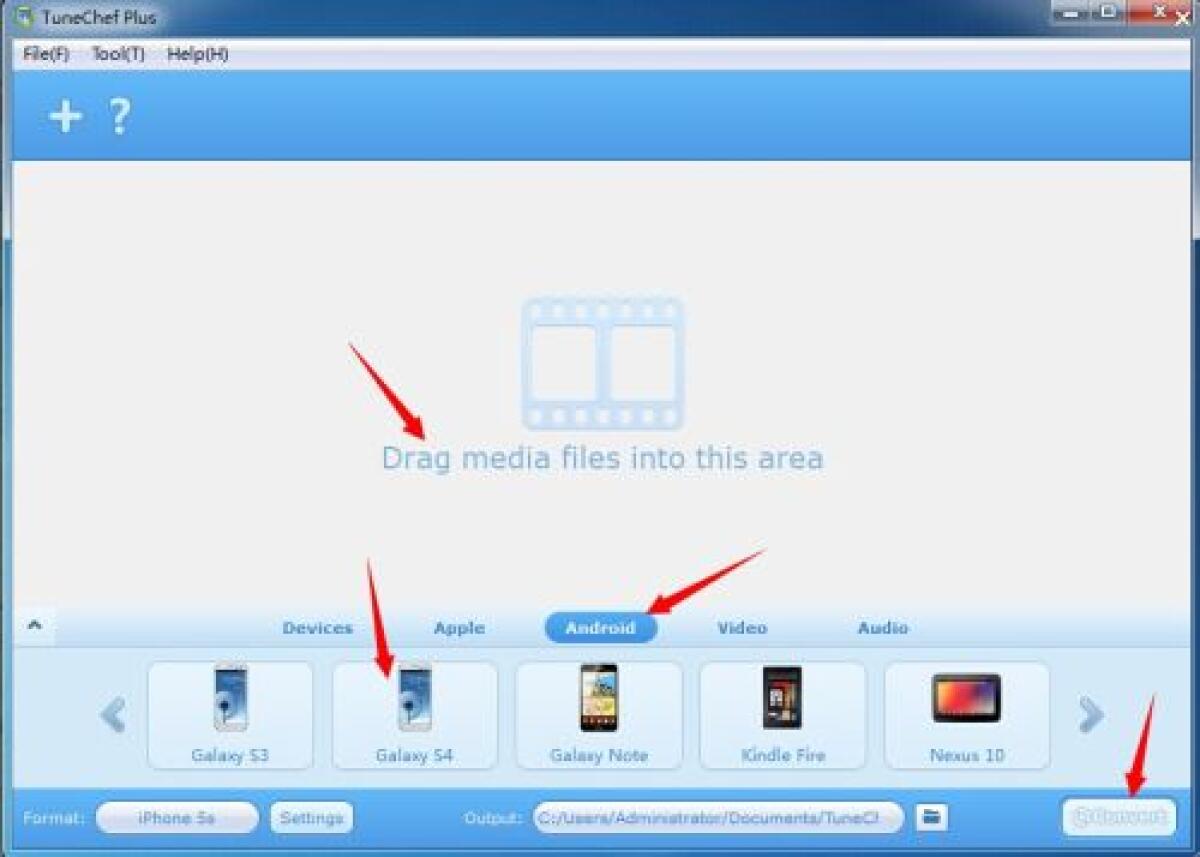Image resolution: width=1200 pixels, height=857 pixels.
Task: Switch to the Video tab
Action: coord(742,628)
